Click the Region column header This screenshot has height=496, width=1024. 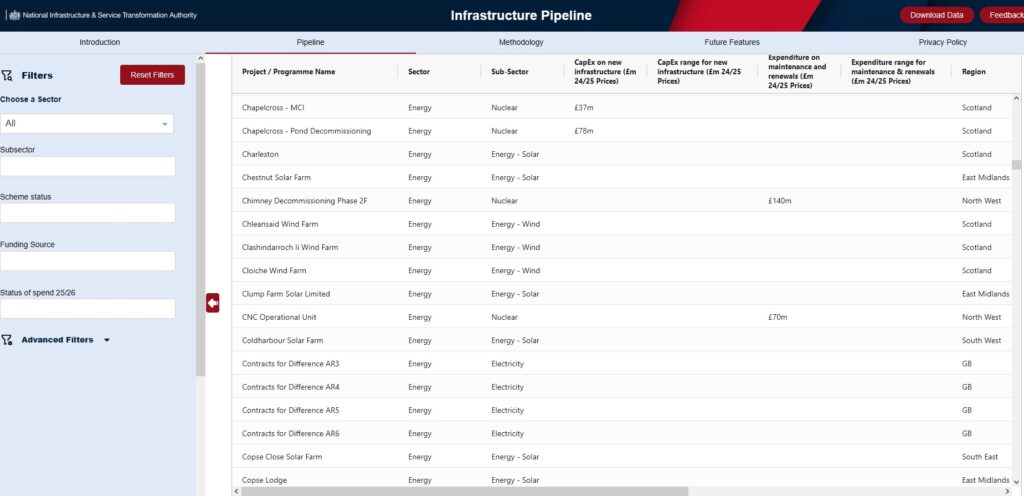coord(973,72)
